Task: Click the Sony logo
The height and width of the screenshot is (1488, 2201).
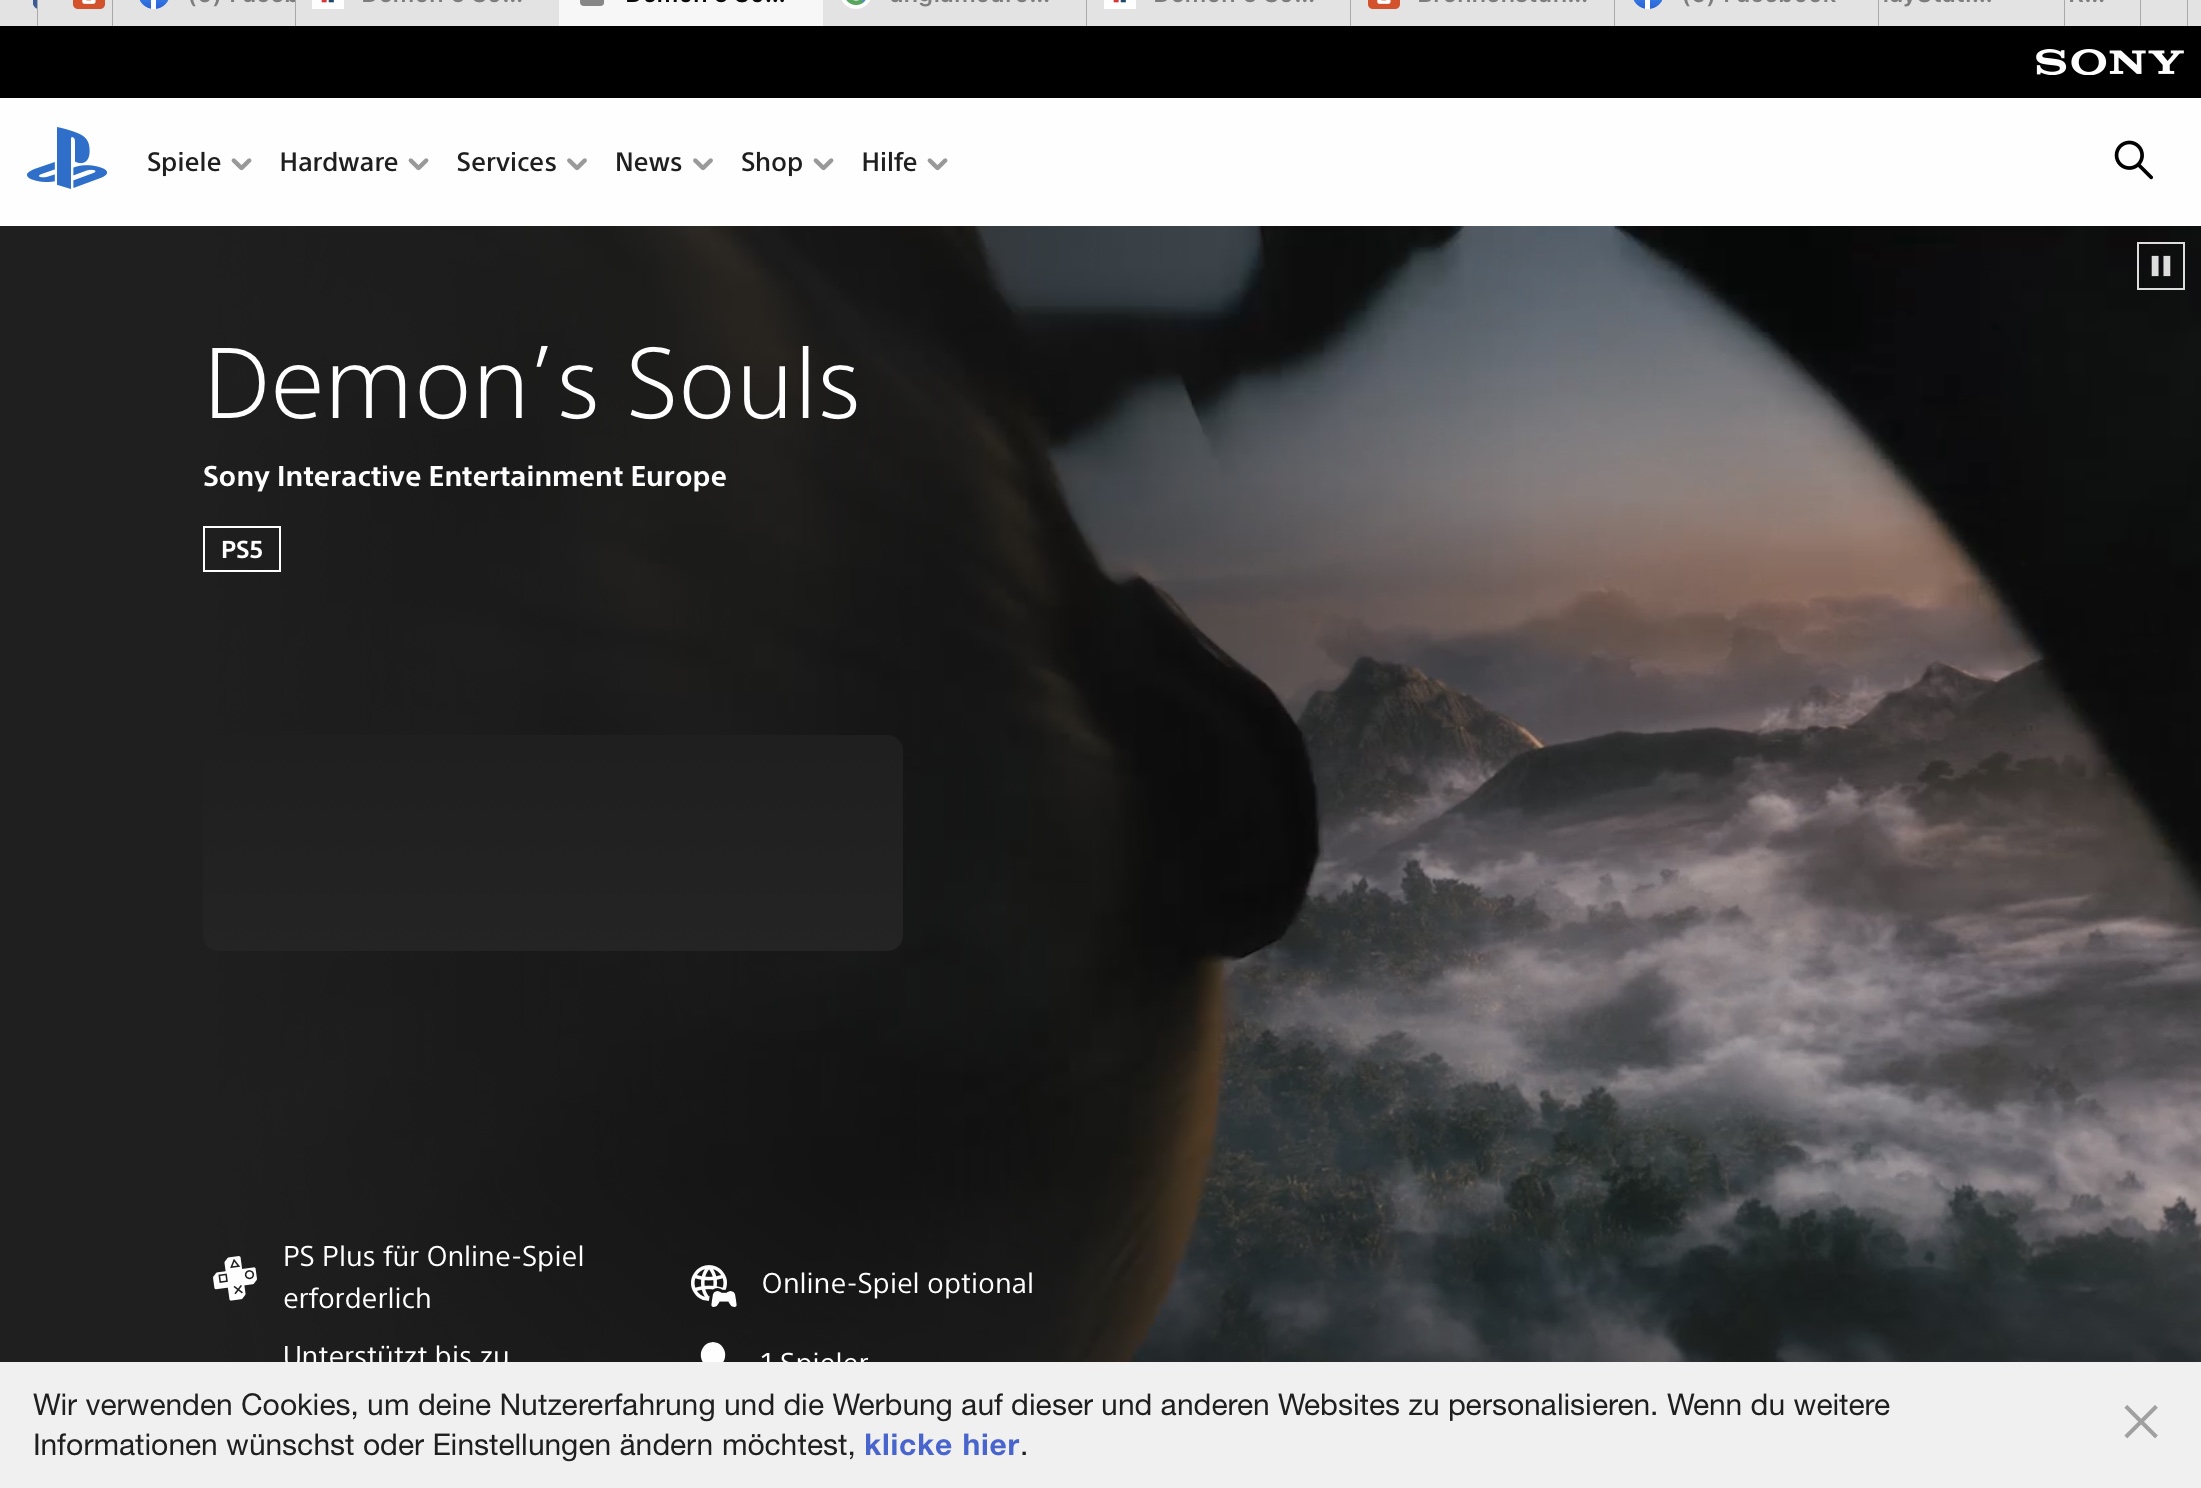Action: click(2109, 62)
